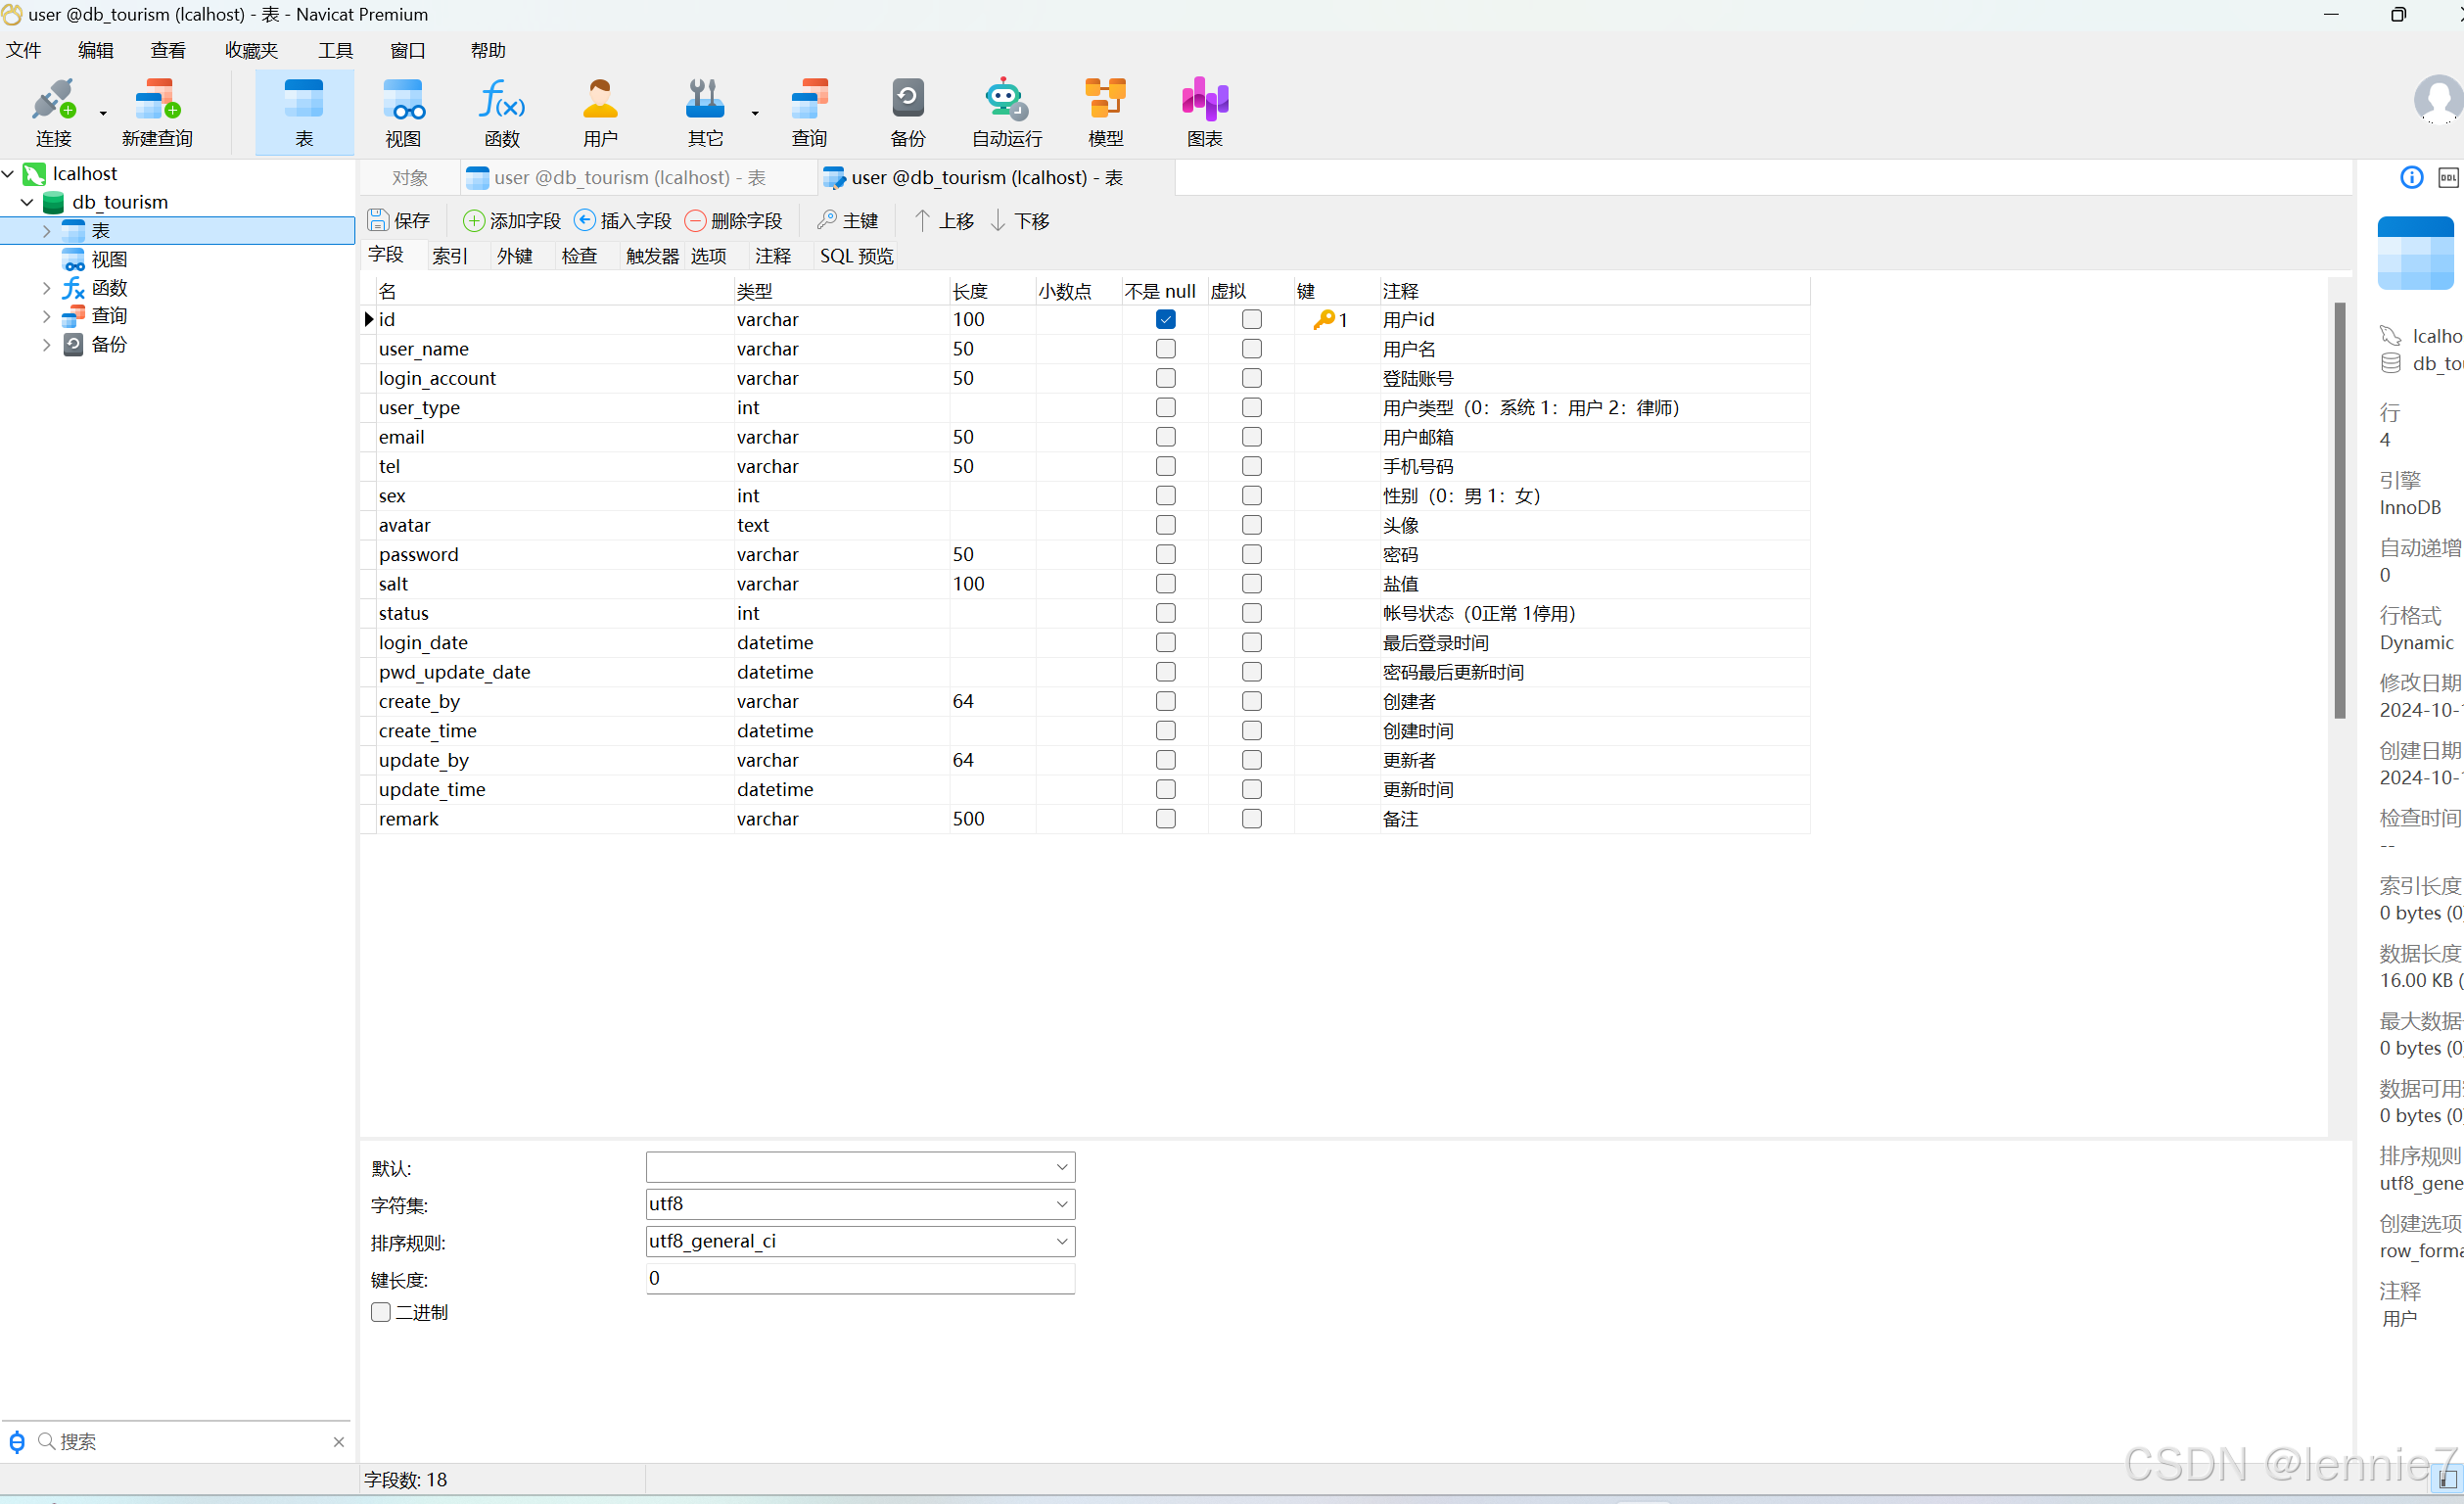Viewport: 2464px width, 1504px height.
Task: Open the collation utf8_general_ci dropdown
Action: [1061, 1241]
